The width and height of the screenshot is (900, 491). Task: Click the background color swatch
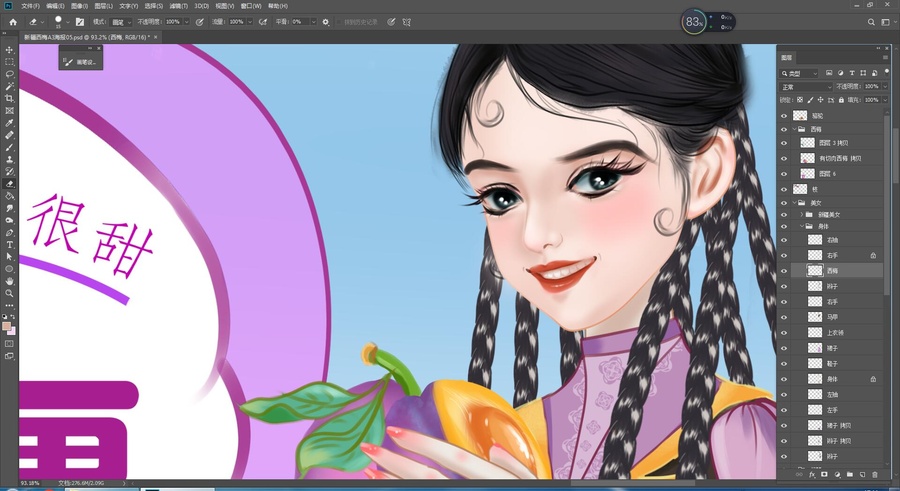click(11, 331)
